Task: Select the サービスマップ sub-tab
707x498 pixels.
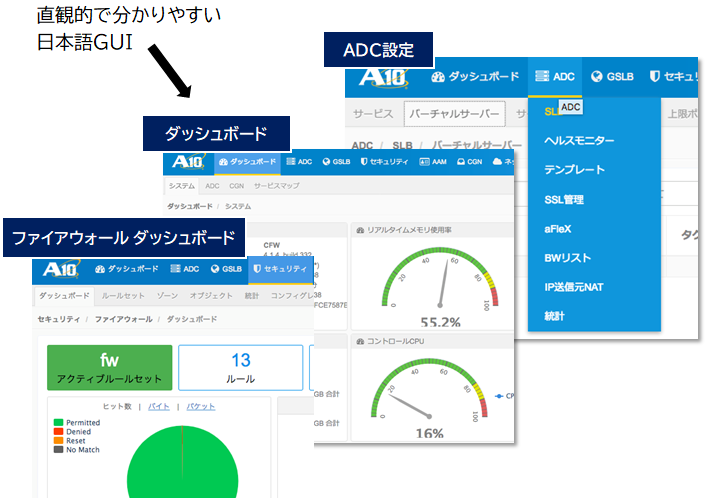Action: tap(276, 186)
